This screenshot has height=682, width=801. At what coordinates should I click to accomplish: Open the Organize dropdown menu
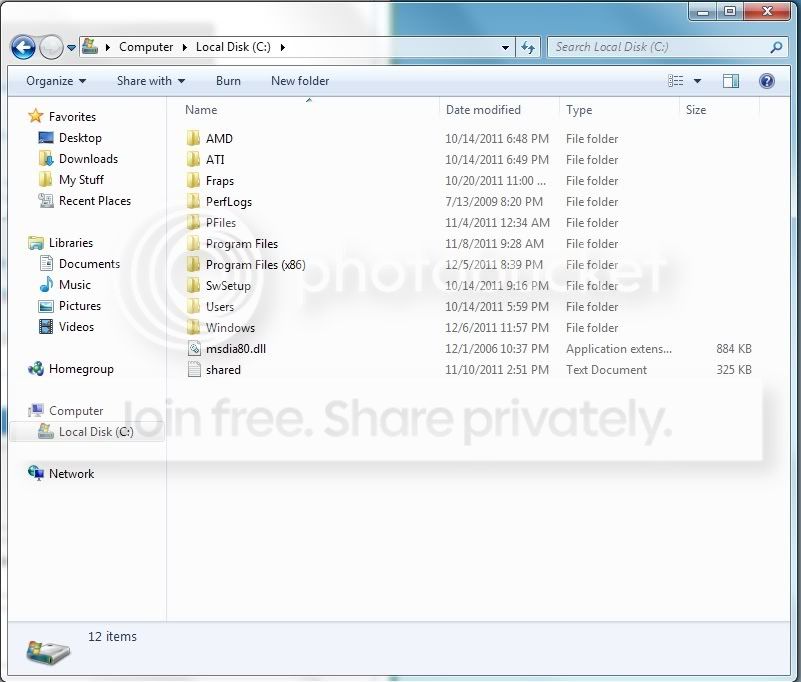56,81
